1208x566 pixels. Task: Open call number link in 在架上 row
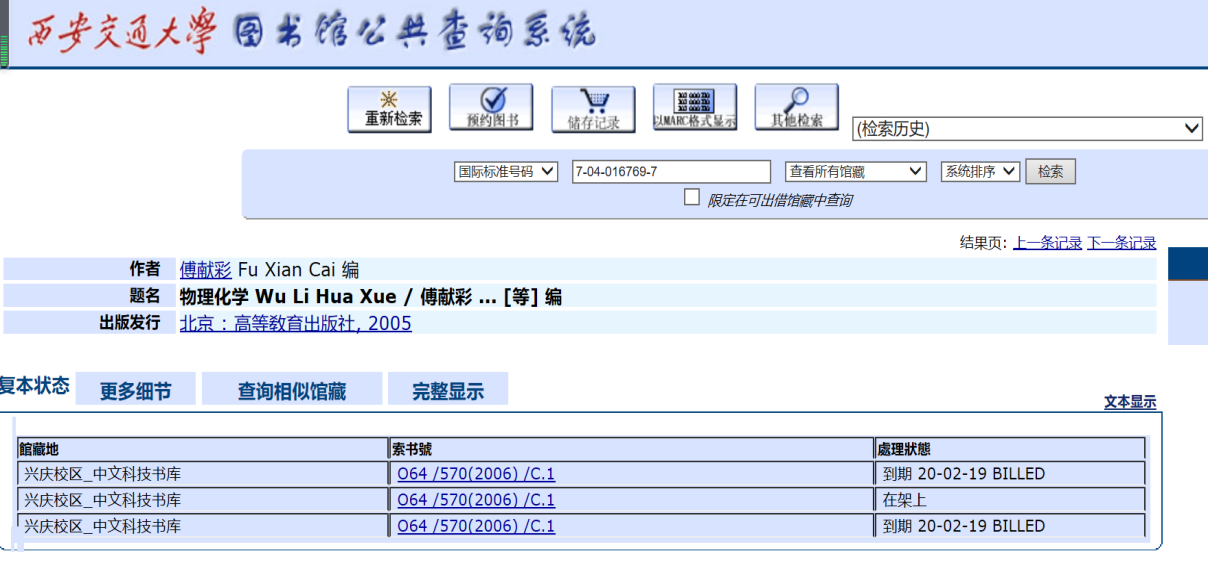click(476, 500)
